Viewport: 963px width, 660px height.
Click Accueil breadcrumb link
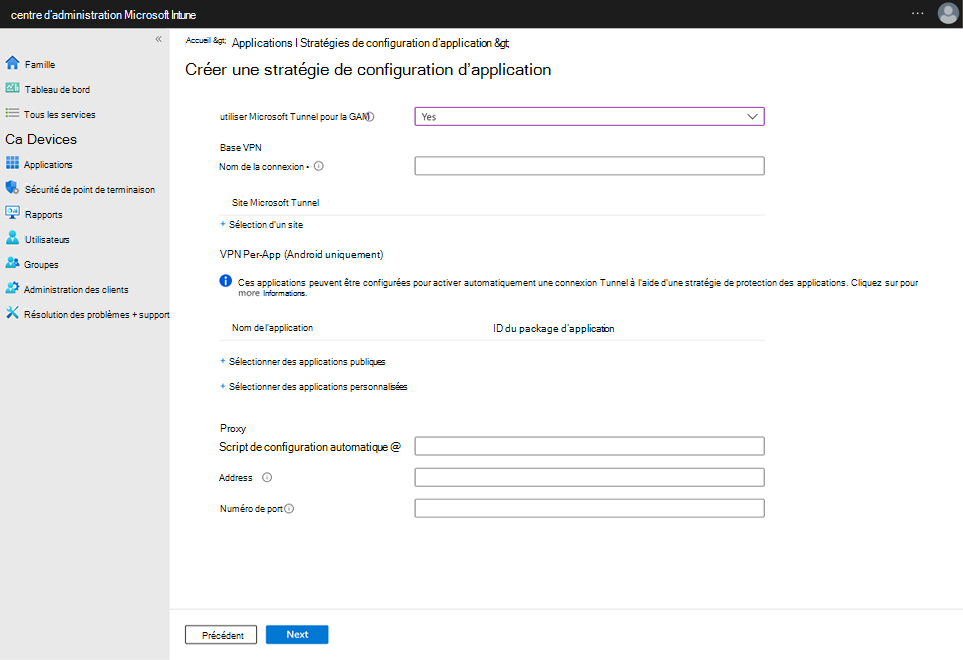click(198, 41)
